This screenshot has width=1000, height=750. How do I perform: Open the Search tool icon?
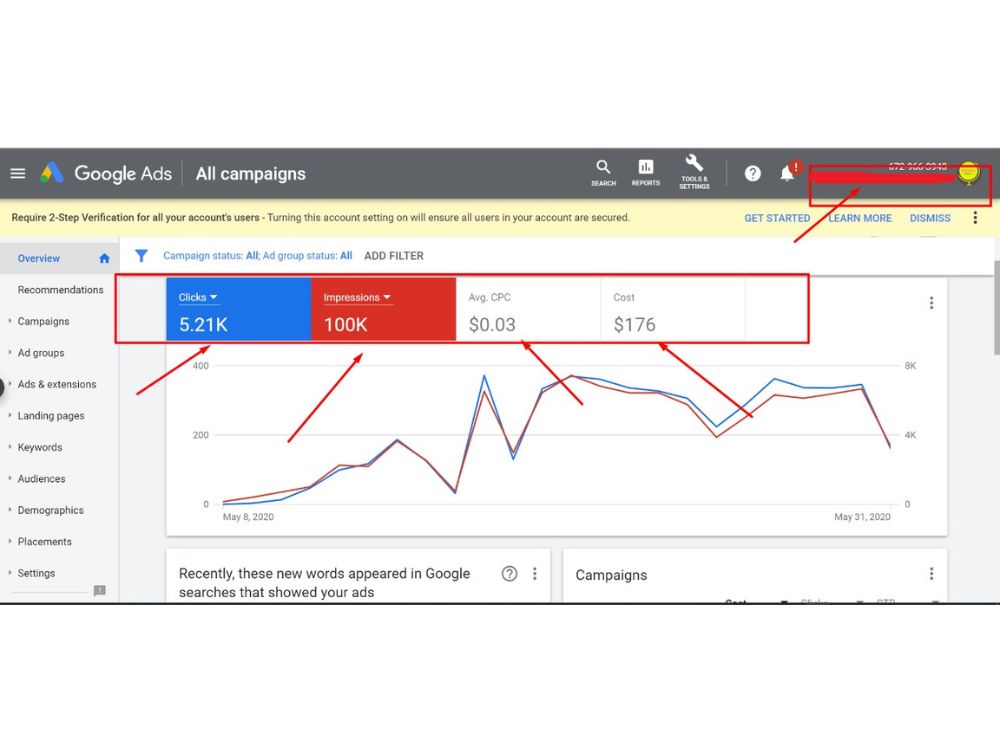point(603,173)
